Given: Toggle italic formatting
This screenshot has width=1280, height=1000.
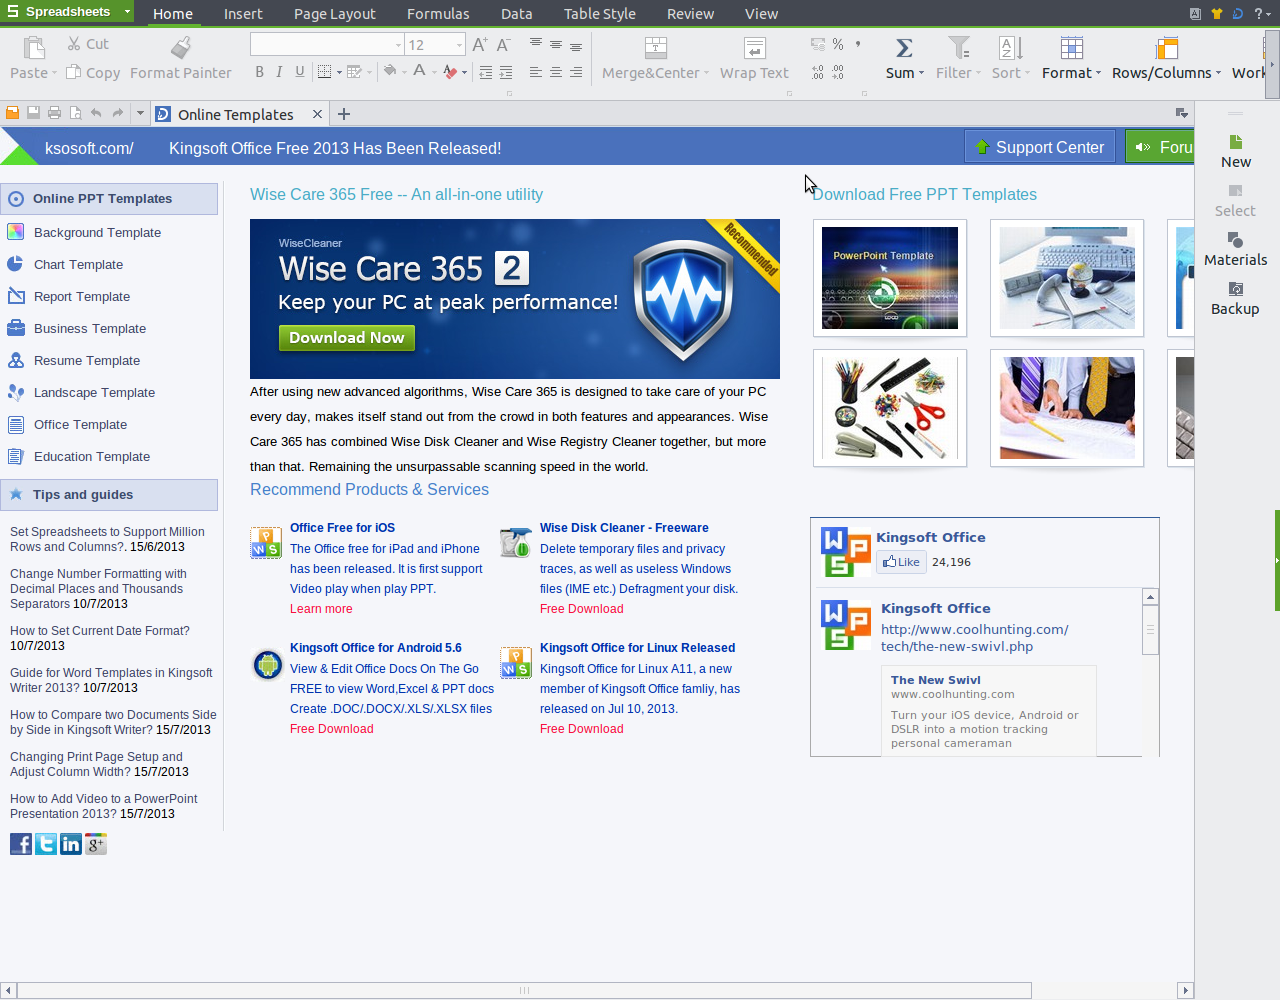Looking at the screenshot, I should tap(279, 72).
